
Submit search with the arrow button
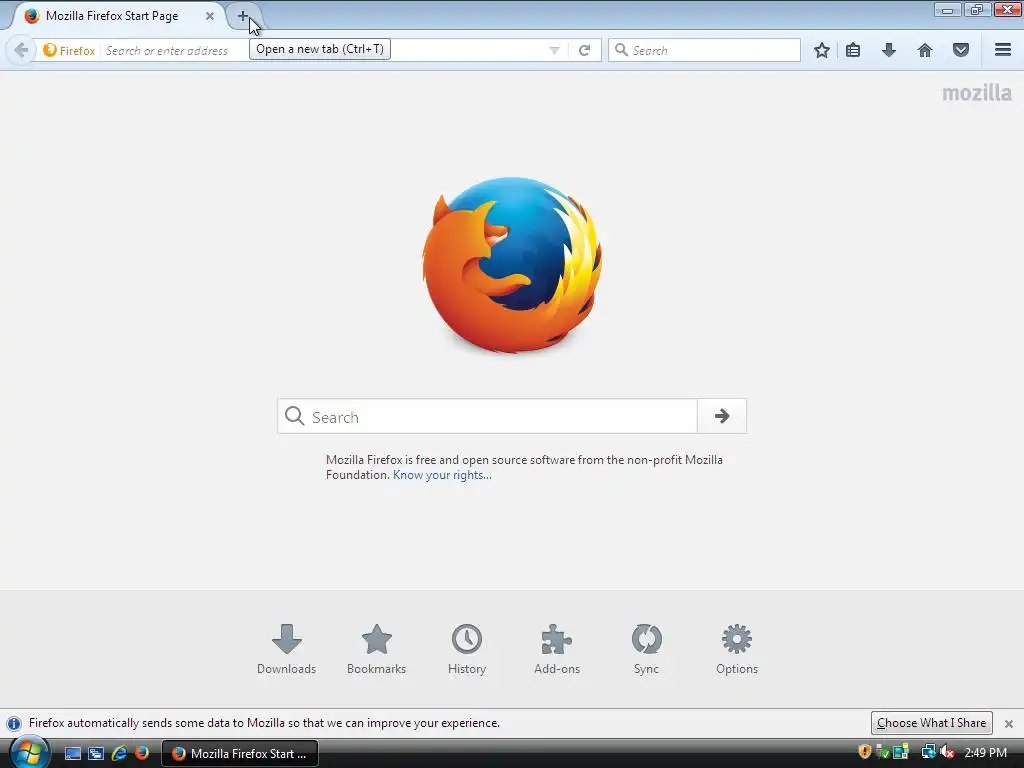click(722, 416)
